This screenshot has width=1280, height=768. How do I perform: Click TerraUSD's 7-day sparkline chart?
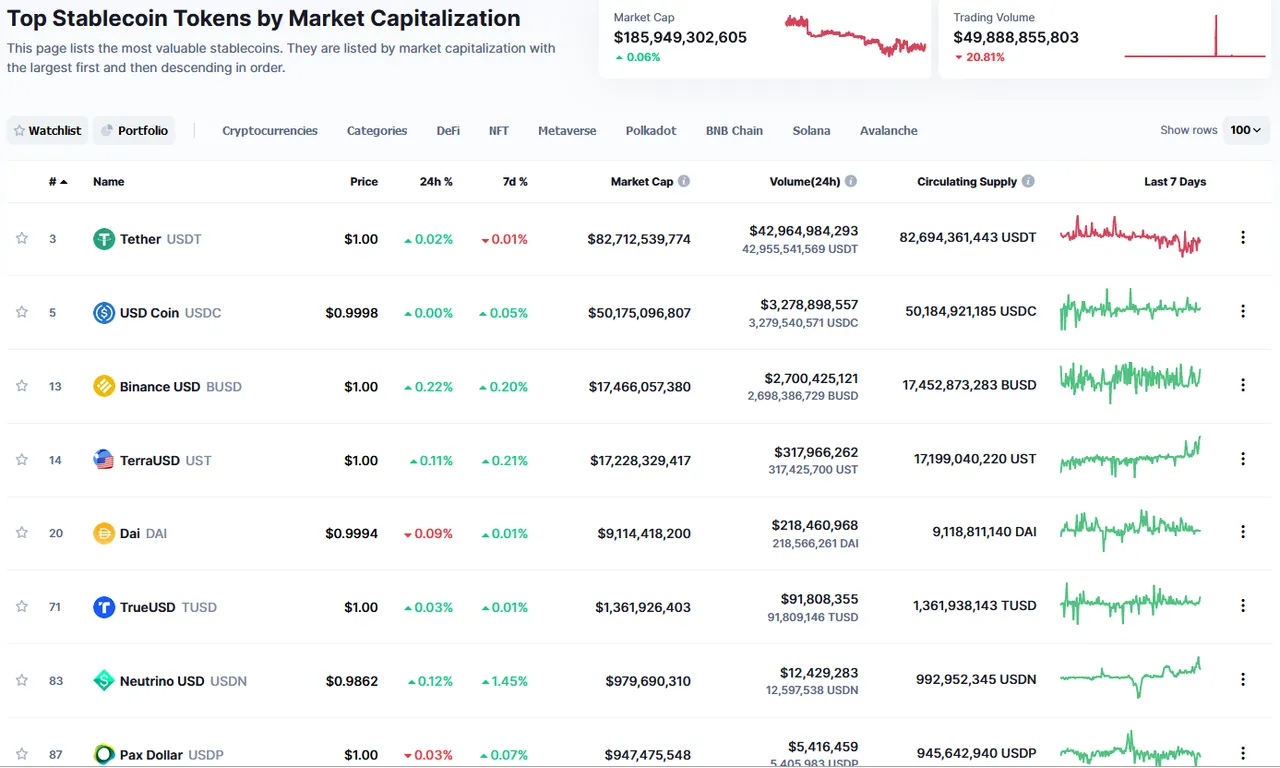click(1130, 457)
